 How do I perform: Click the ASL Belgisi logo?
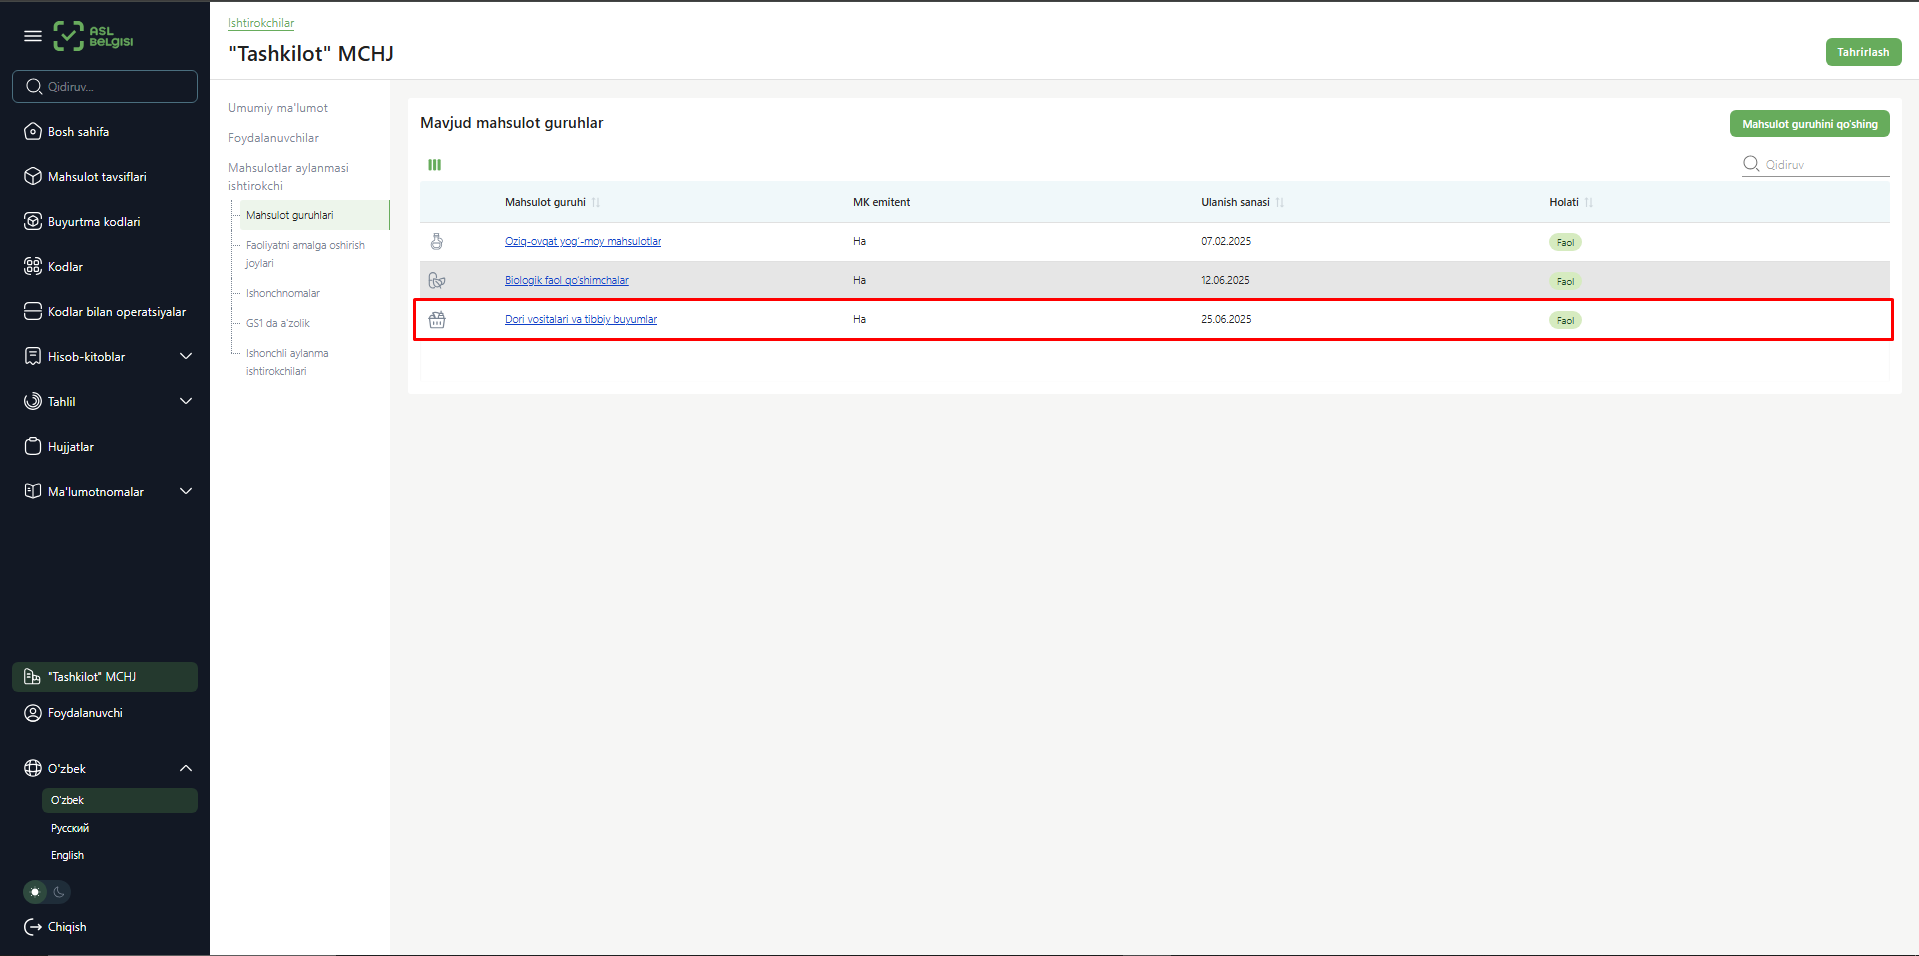(x=93, y=36)
